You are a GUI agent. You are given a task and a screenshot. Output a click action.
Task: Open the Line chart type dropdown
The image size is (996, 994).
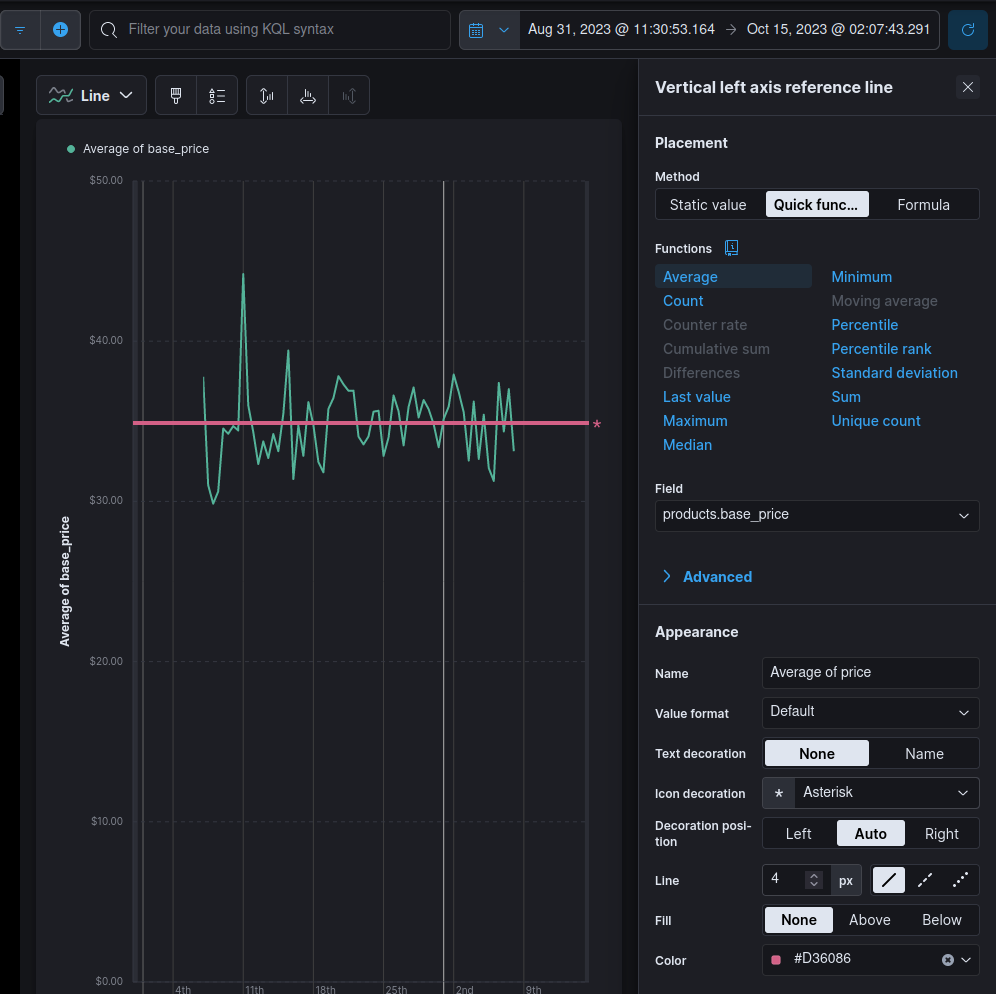coord(92,96)
